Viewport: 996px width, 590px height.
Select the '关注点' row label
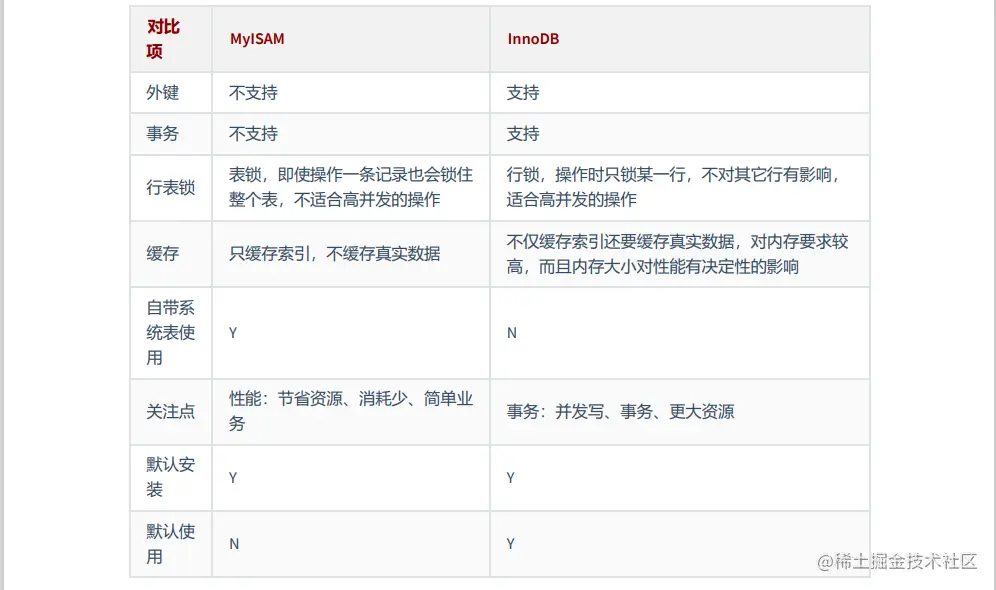coord(170,412)
